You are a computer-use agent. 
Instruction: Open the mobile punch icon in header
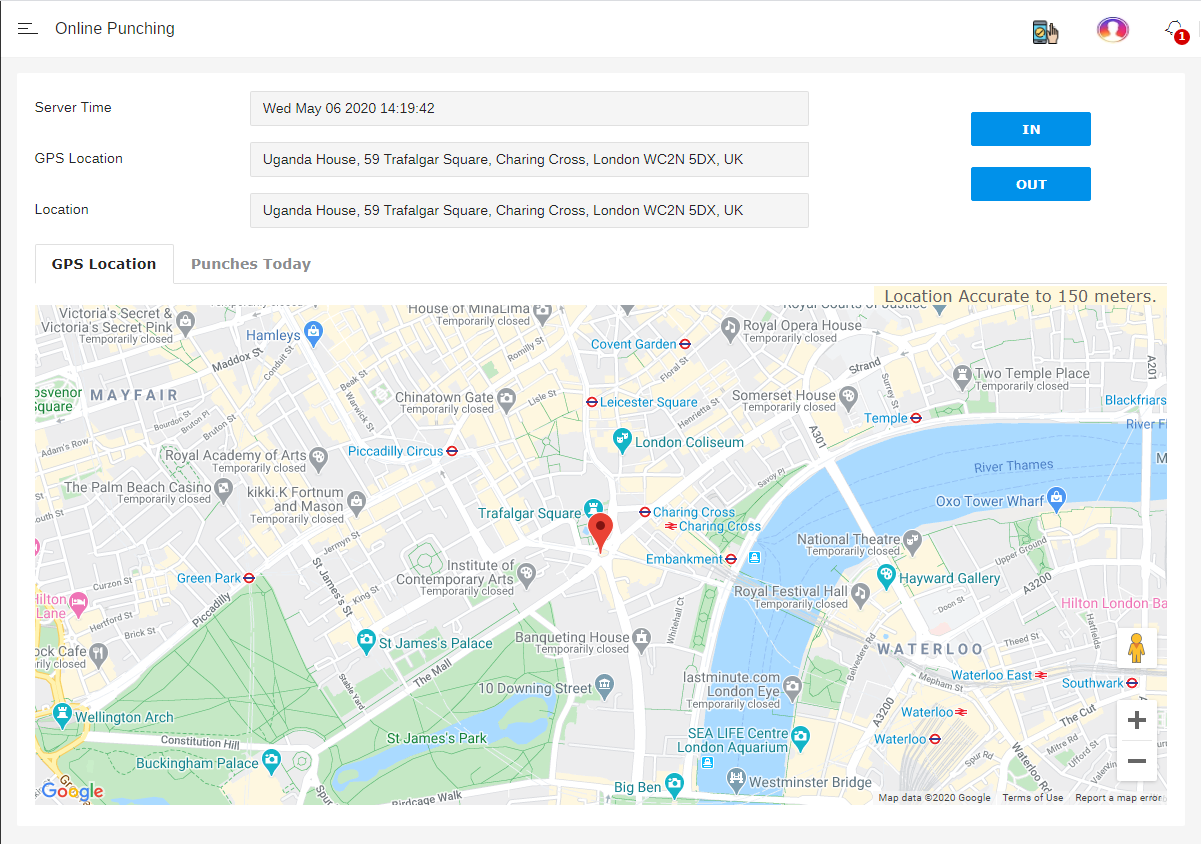(x=1045, y=31)
